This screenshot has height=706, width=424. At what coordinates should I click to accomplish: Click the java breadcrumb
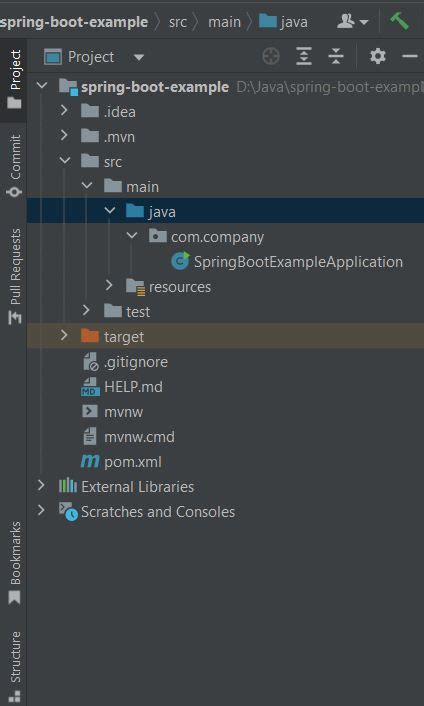pos(283,22)
